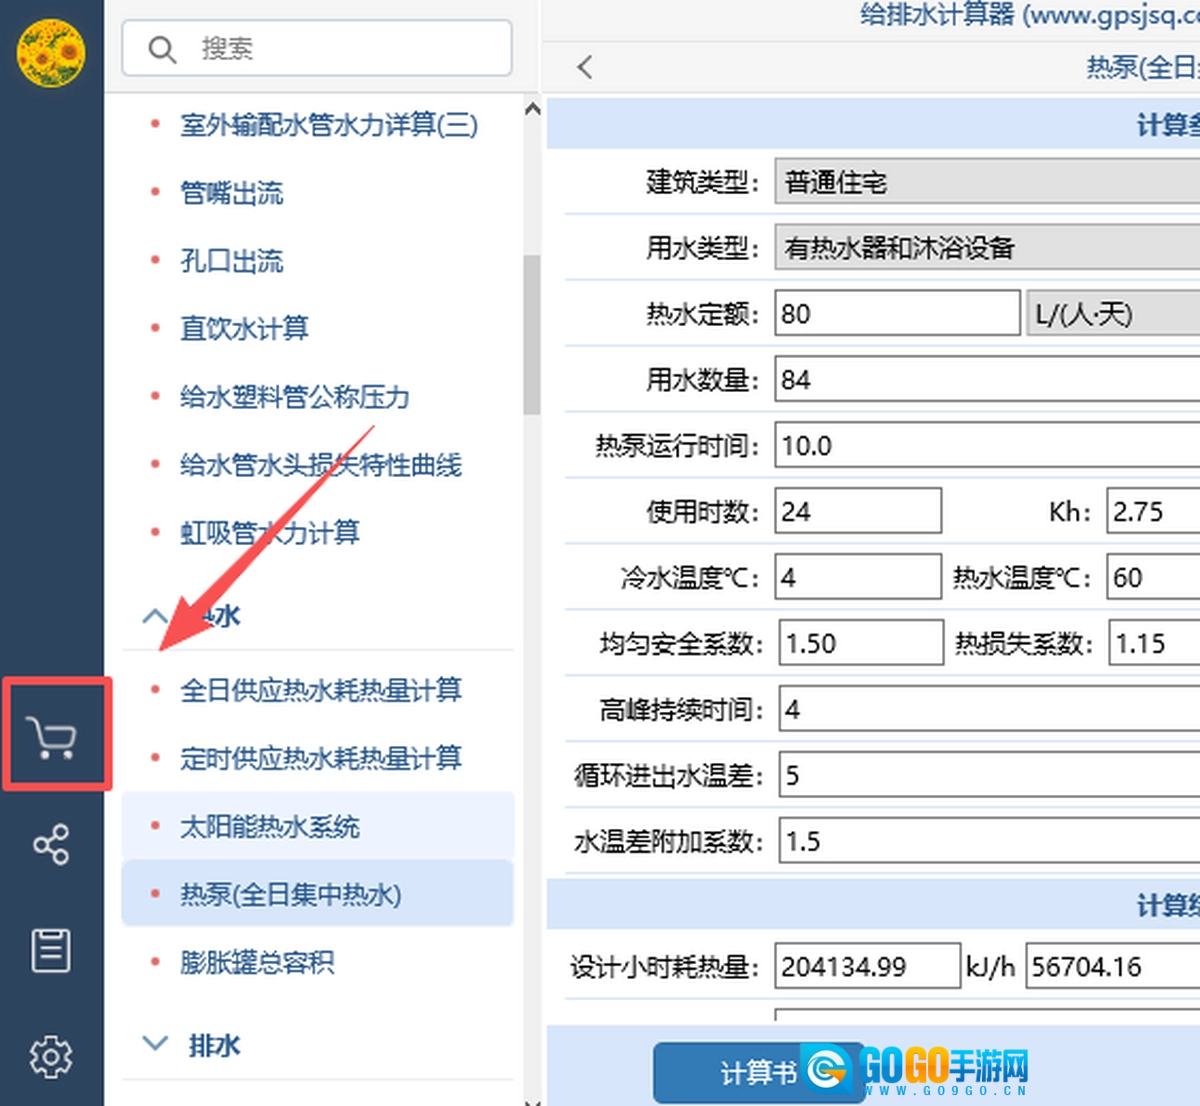Screen dimensions: 1200x1106
Task: Open 全日供应热水耗热量计算
Action: [320, 690]
